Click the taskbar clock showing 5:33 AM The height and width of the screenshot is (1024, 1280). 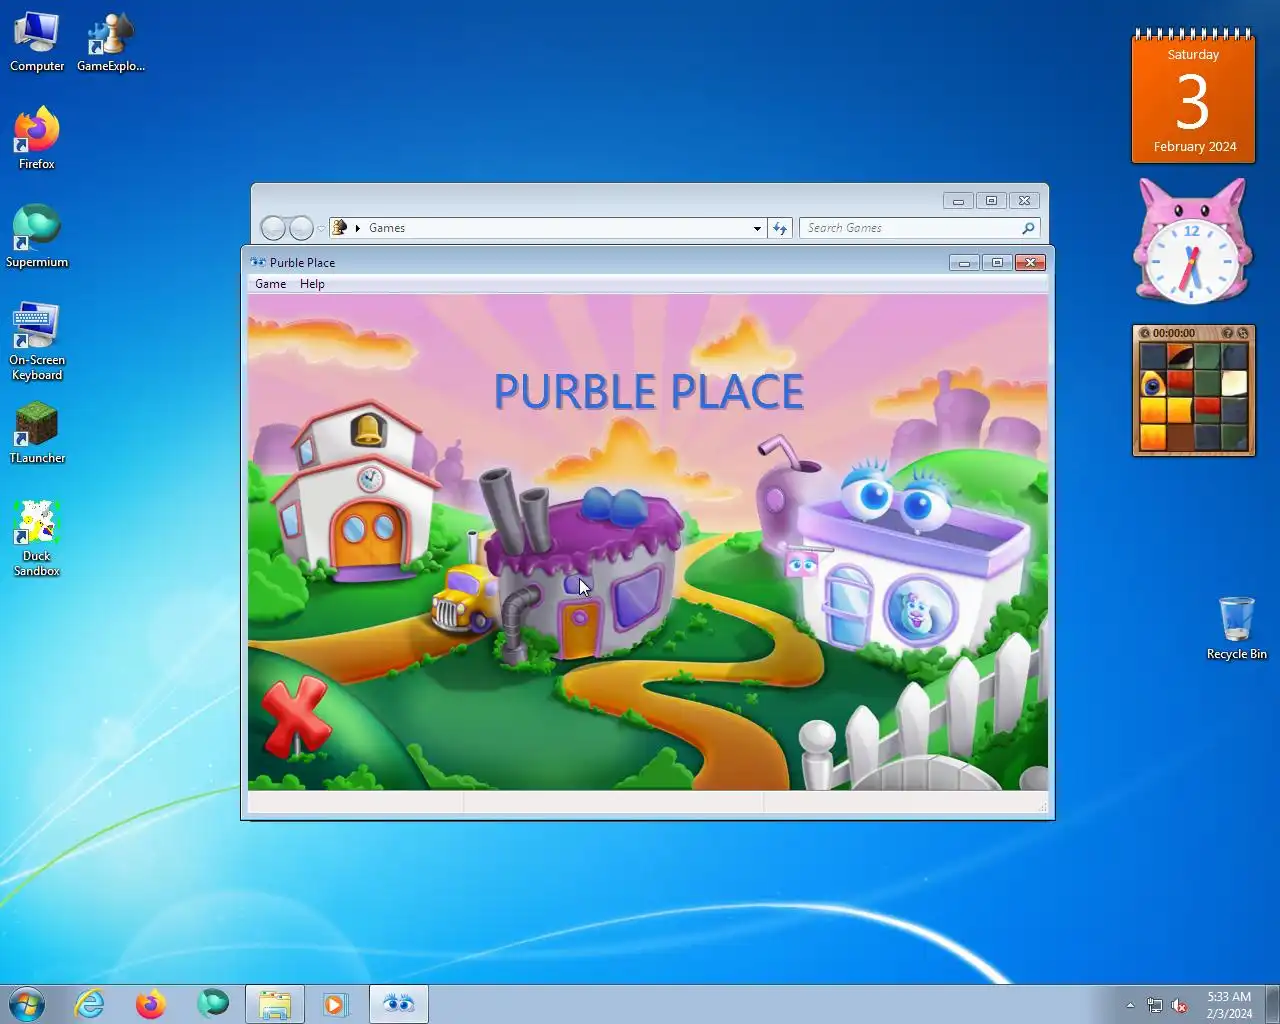point(1229,1005)
